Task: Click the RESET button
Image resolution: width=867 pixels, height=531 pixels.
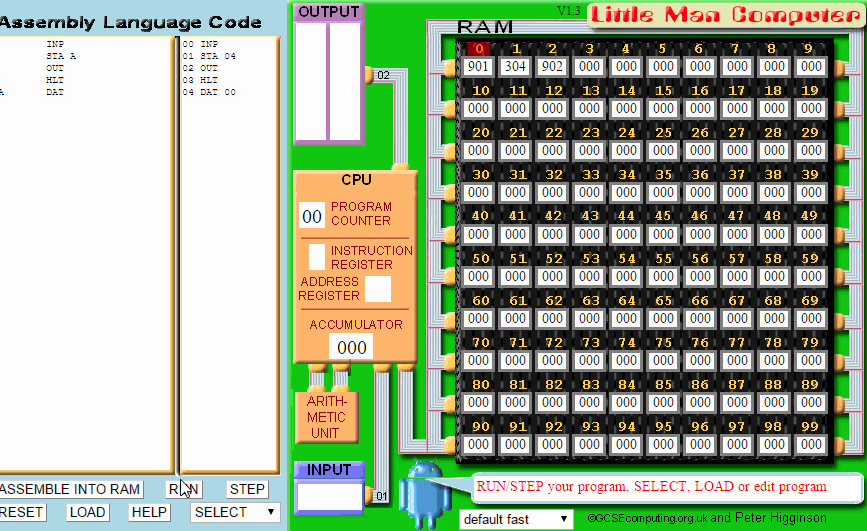Action: 22,512
